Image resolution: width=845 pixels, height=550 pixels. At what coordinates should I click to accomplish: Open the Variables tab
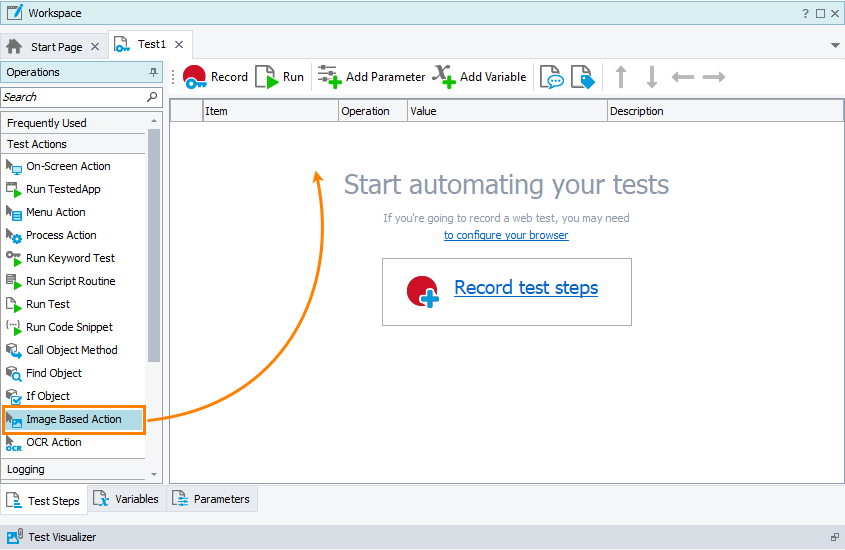click(126, 499)
